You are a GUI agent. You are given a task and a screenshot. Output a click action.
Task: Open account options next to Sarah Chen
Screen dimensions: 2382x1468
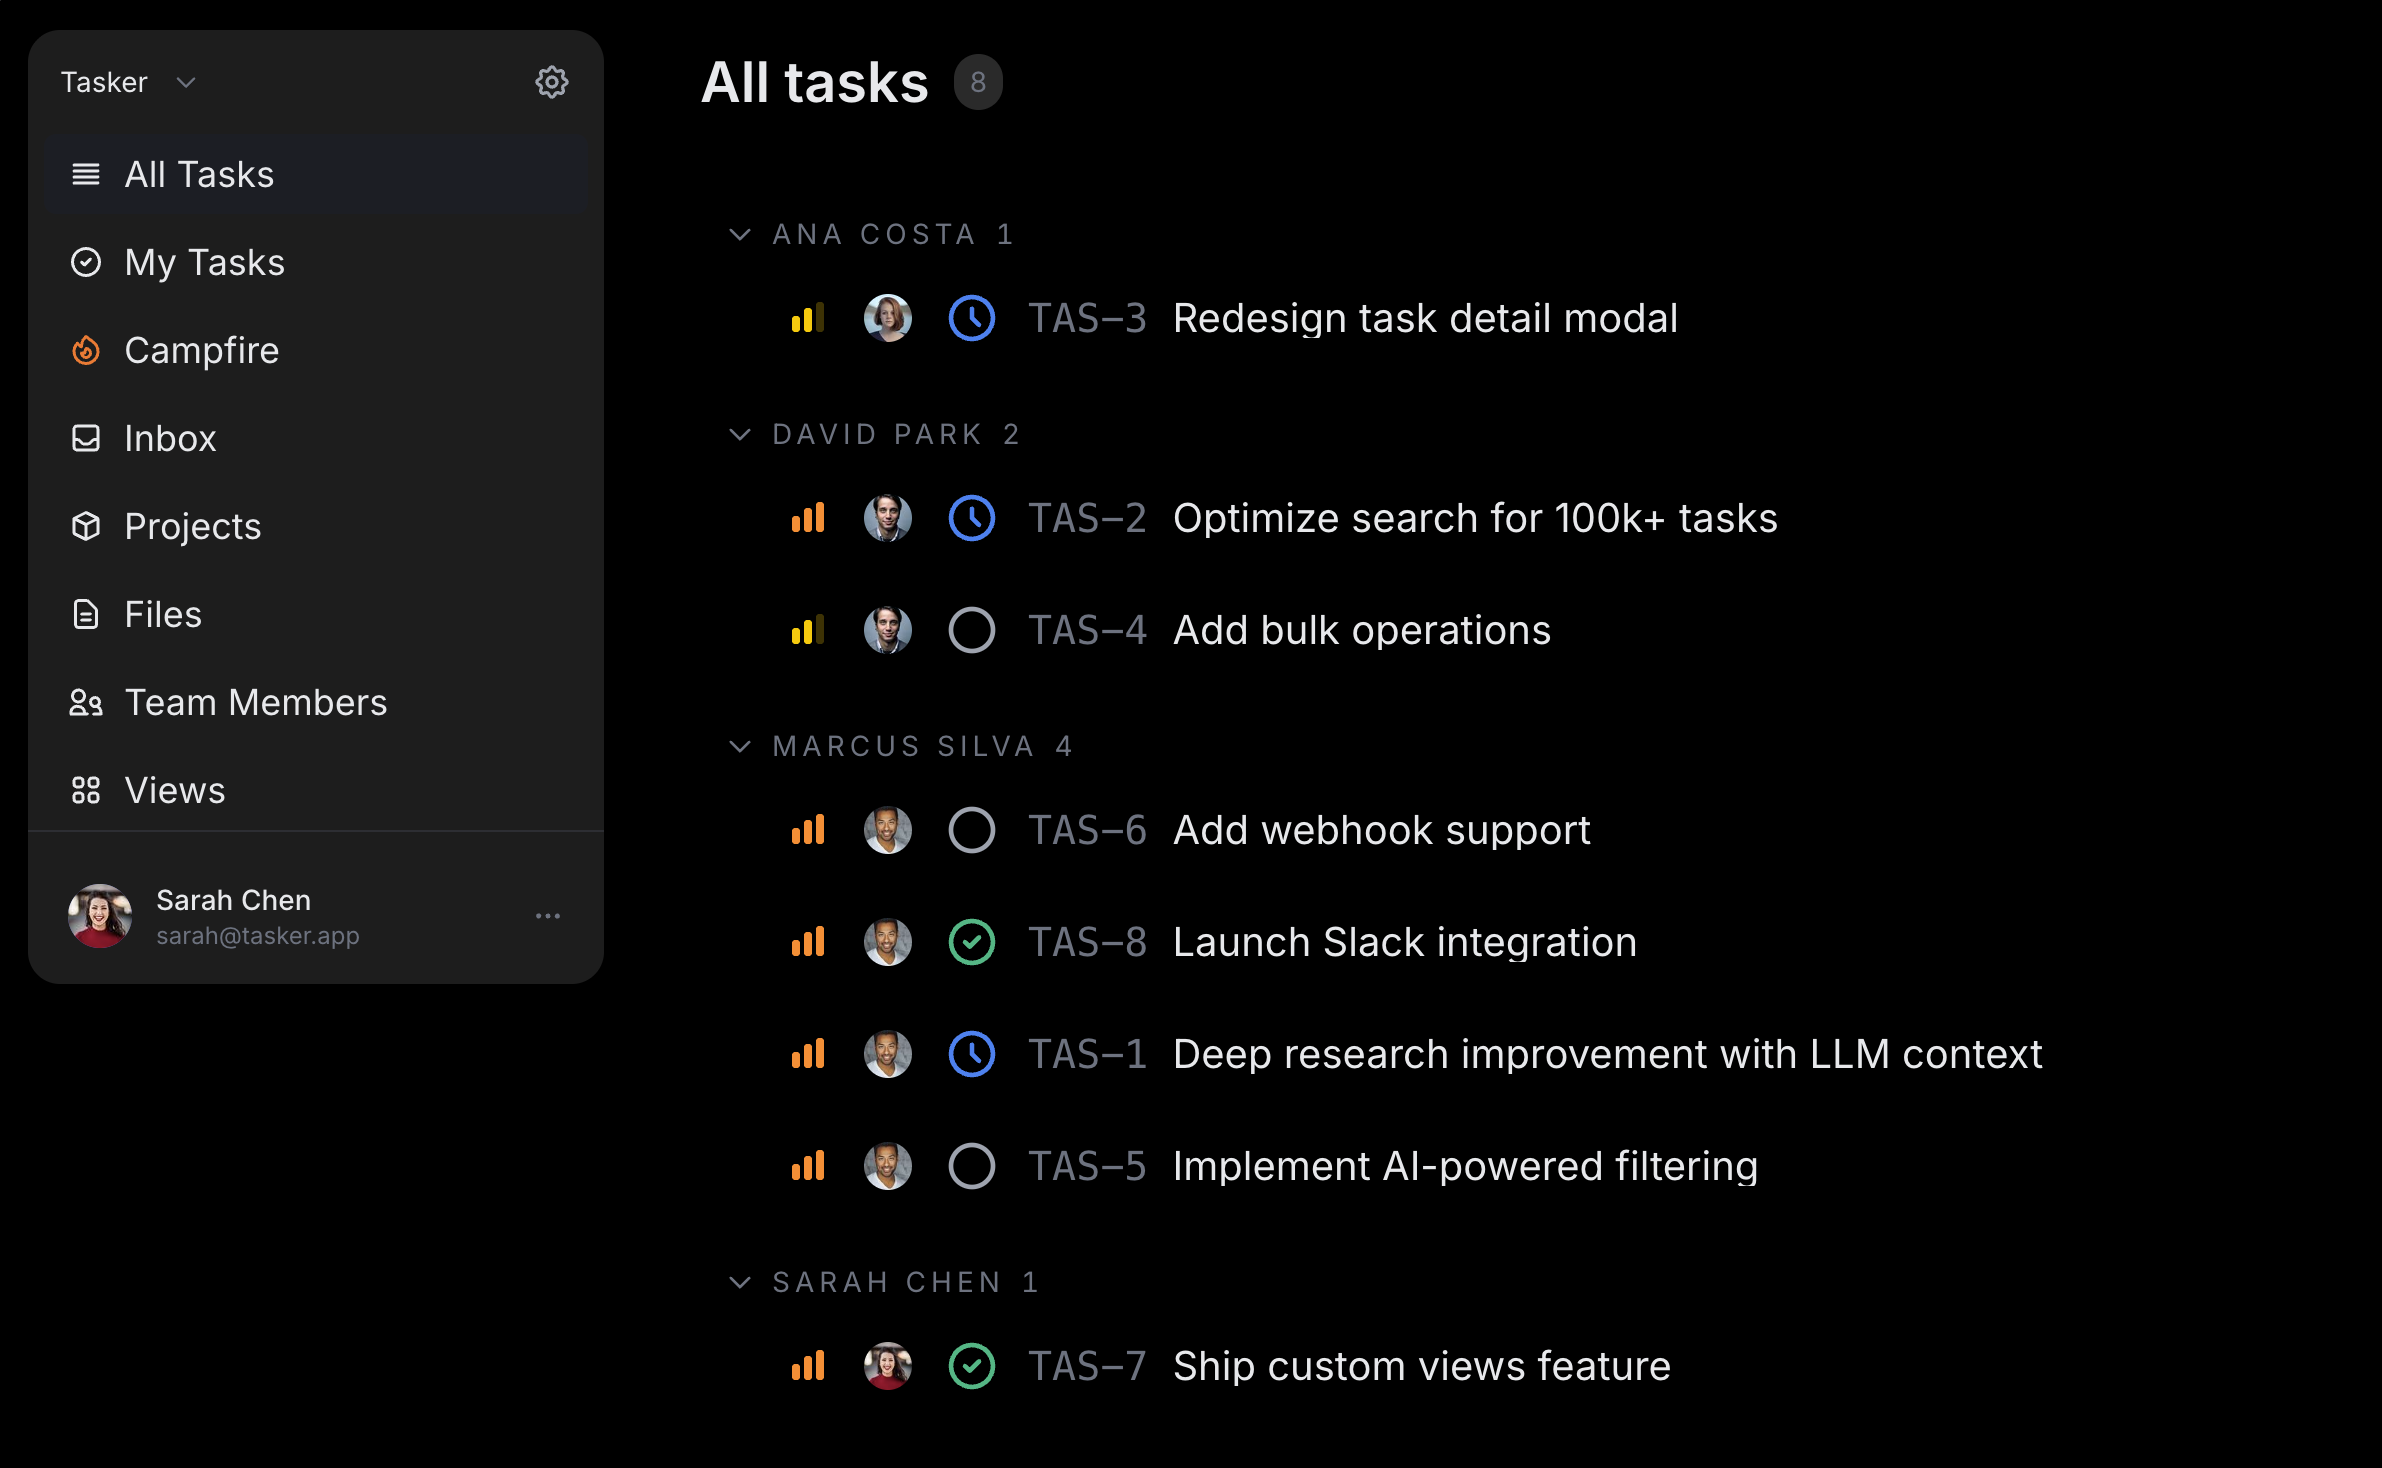(x=548, y=915)
